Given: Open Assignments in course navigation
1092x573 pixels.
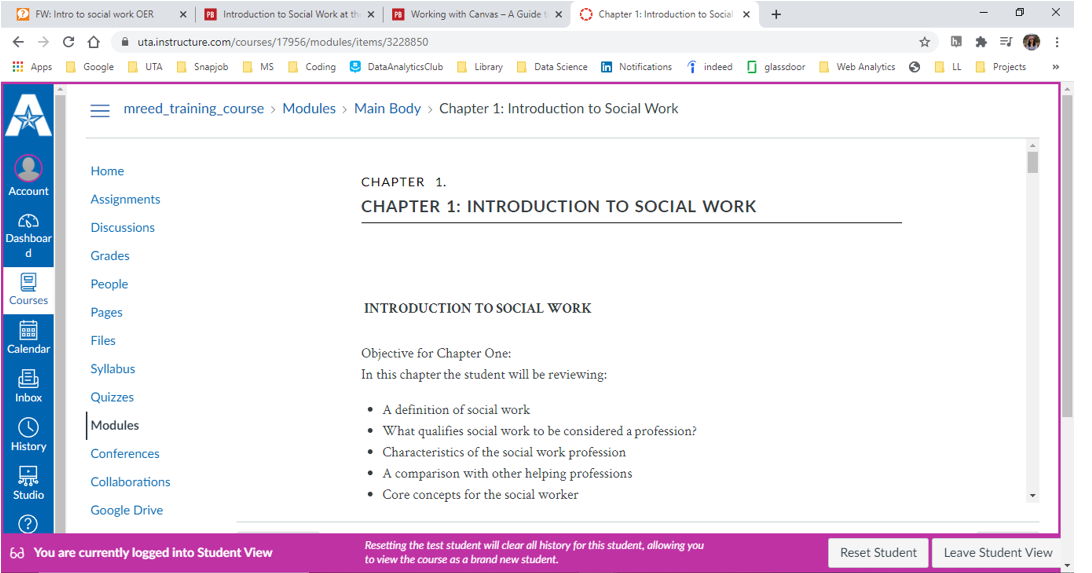Looking at the screenshot, I should (x=125, y=199).
